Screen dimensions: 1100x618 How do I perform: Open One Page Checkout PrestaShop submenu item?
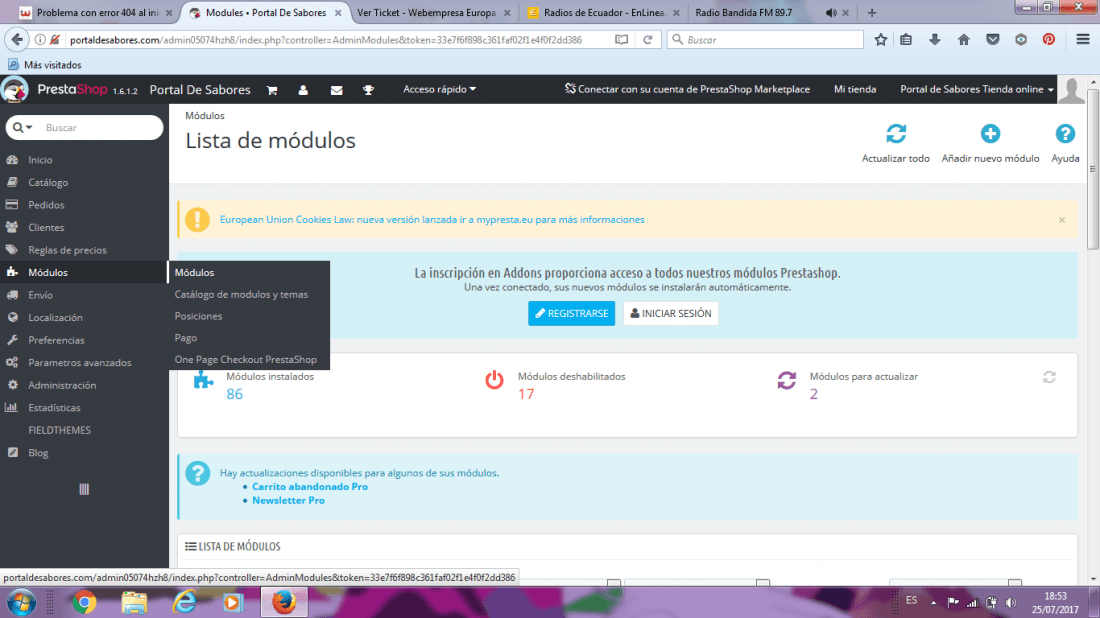coord(246,359)
